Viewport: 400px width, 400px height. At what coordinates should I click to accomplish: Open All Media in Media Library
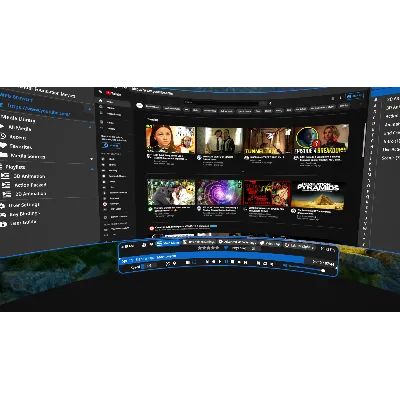[x=19, y=128]
